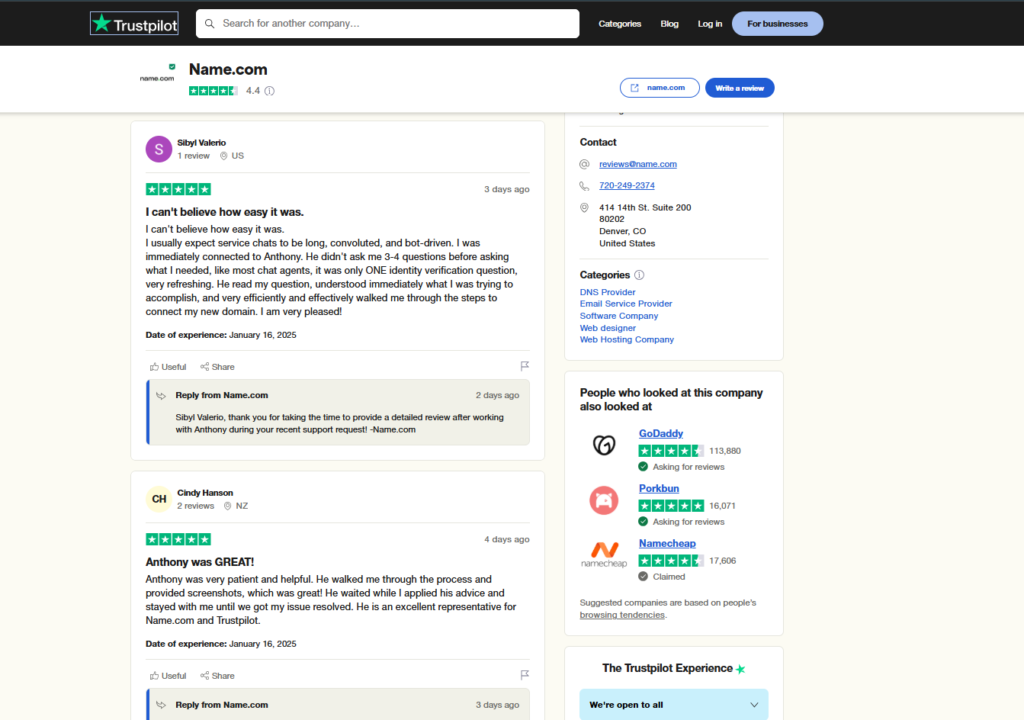Click the header star rating for Name.com
This screenshot has width=1024, height=720.
point(214,91)
